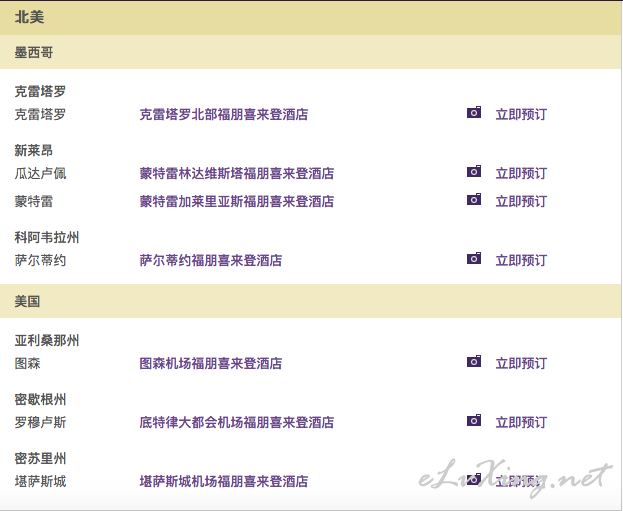
Task: Click the 密歇根州 state label
Action: (x=40, y=399)
